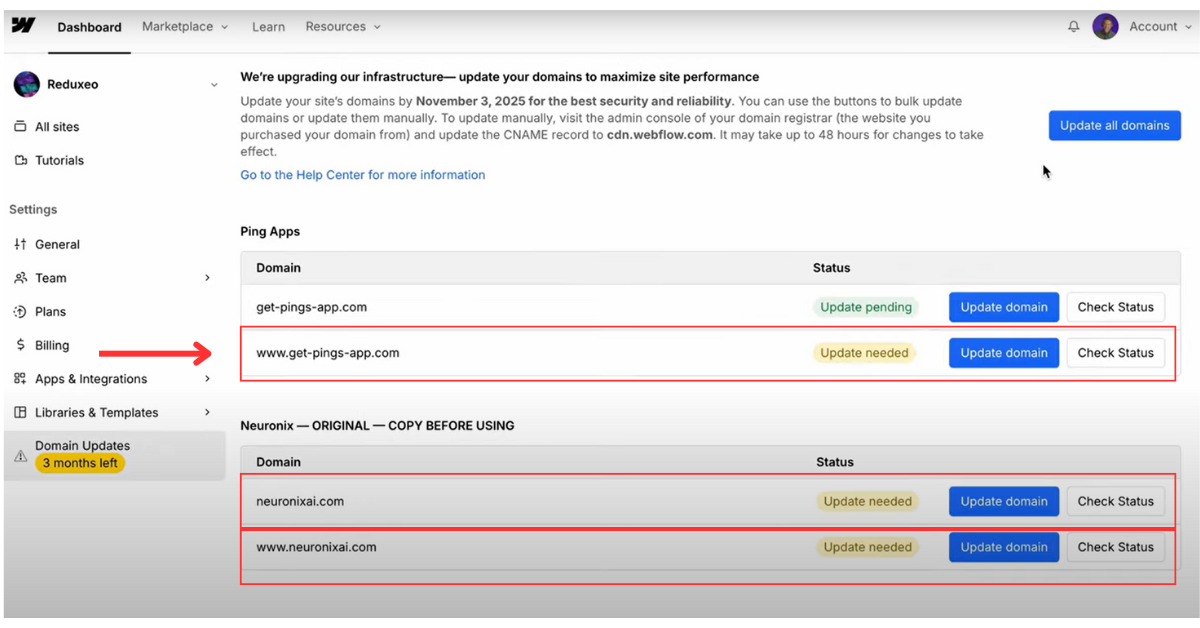
Task: Click Update needed badge for www.get-pings-app.com
Action: click(864, 353)
